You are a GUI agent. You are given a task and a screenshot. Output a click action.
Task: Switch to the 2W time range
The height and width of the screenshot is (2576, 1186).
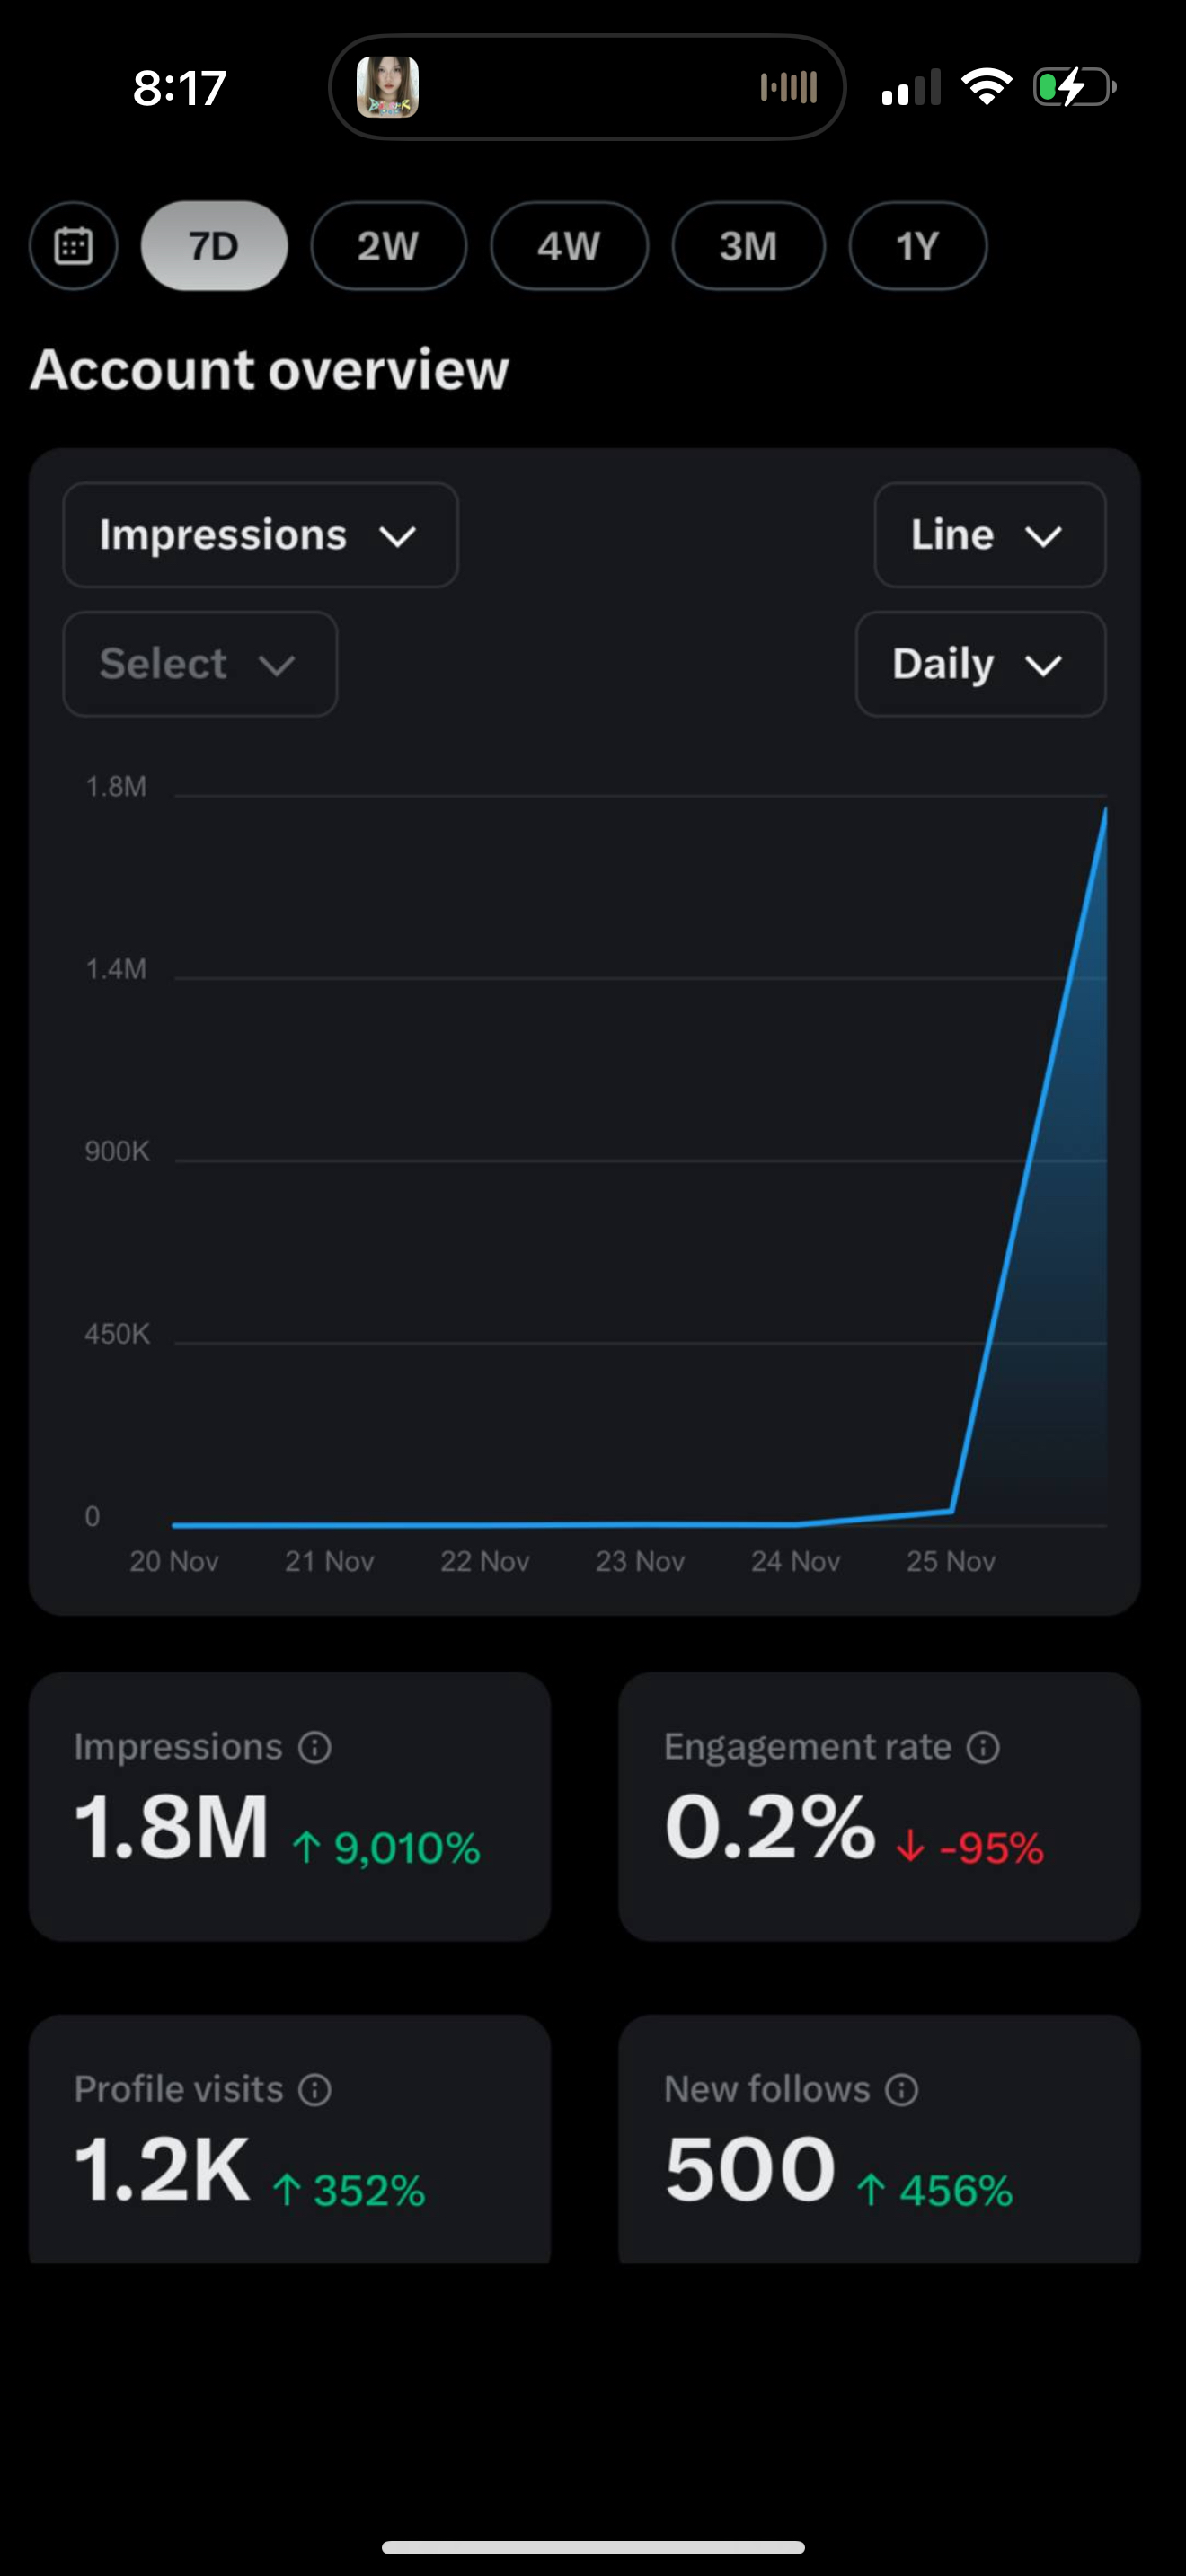point(388,246)
